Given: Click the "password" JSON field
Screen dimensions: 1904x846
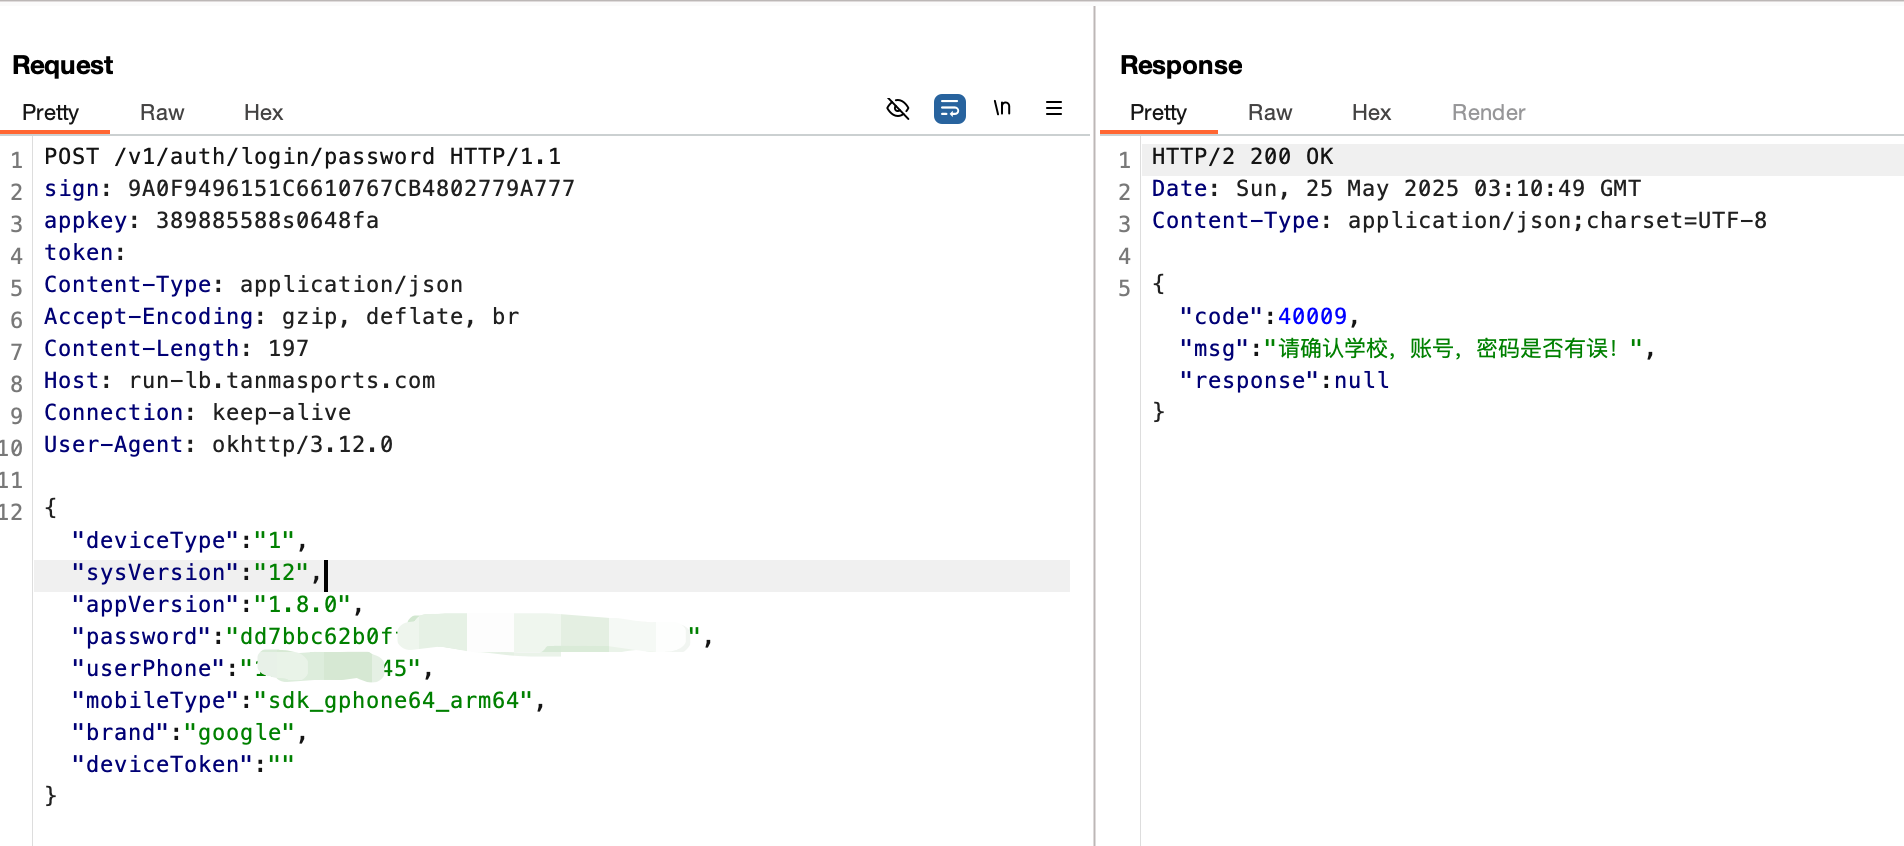Looking at the screenshot, I should [392, 637].
